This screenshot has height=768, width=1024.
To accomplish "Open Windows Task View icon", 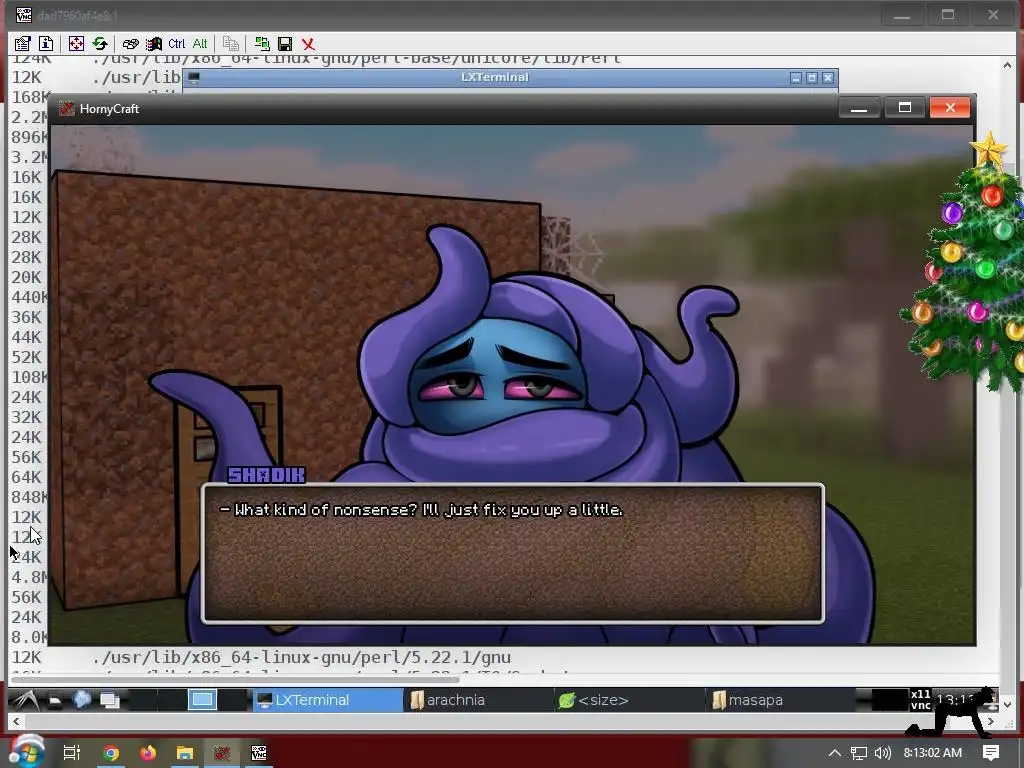I will tap(71, 753).
